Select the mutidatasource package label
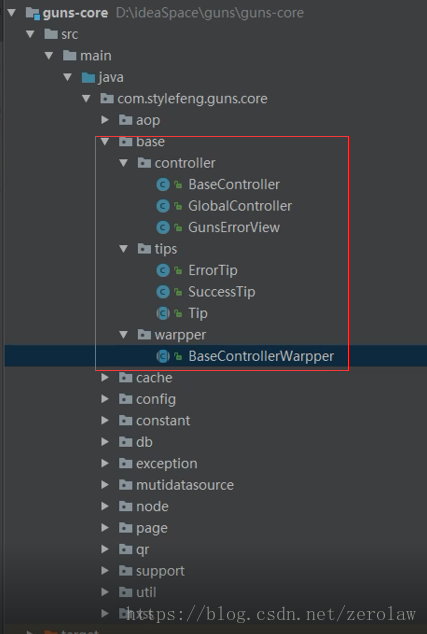The image size is (427, 634). pos(185,485)
